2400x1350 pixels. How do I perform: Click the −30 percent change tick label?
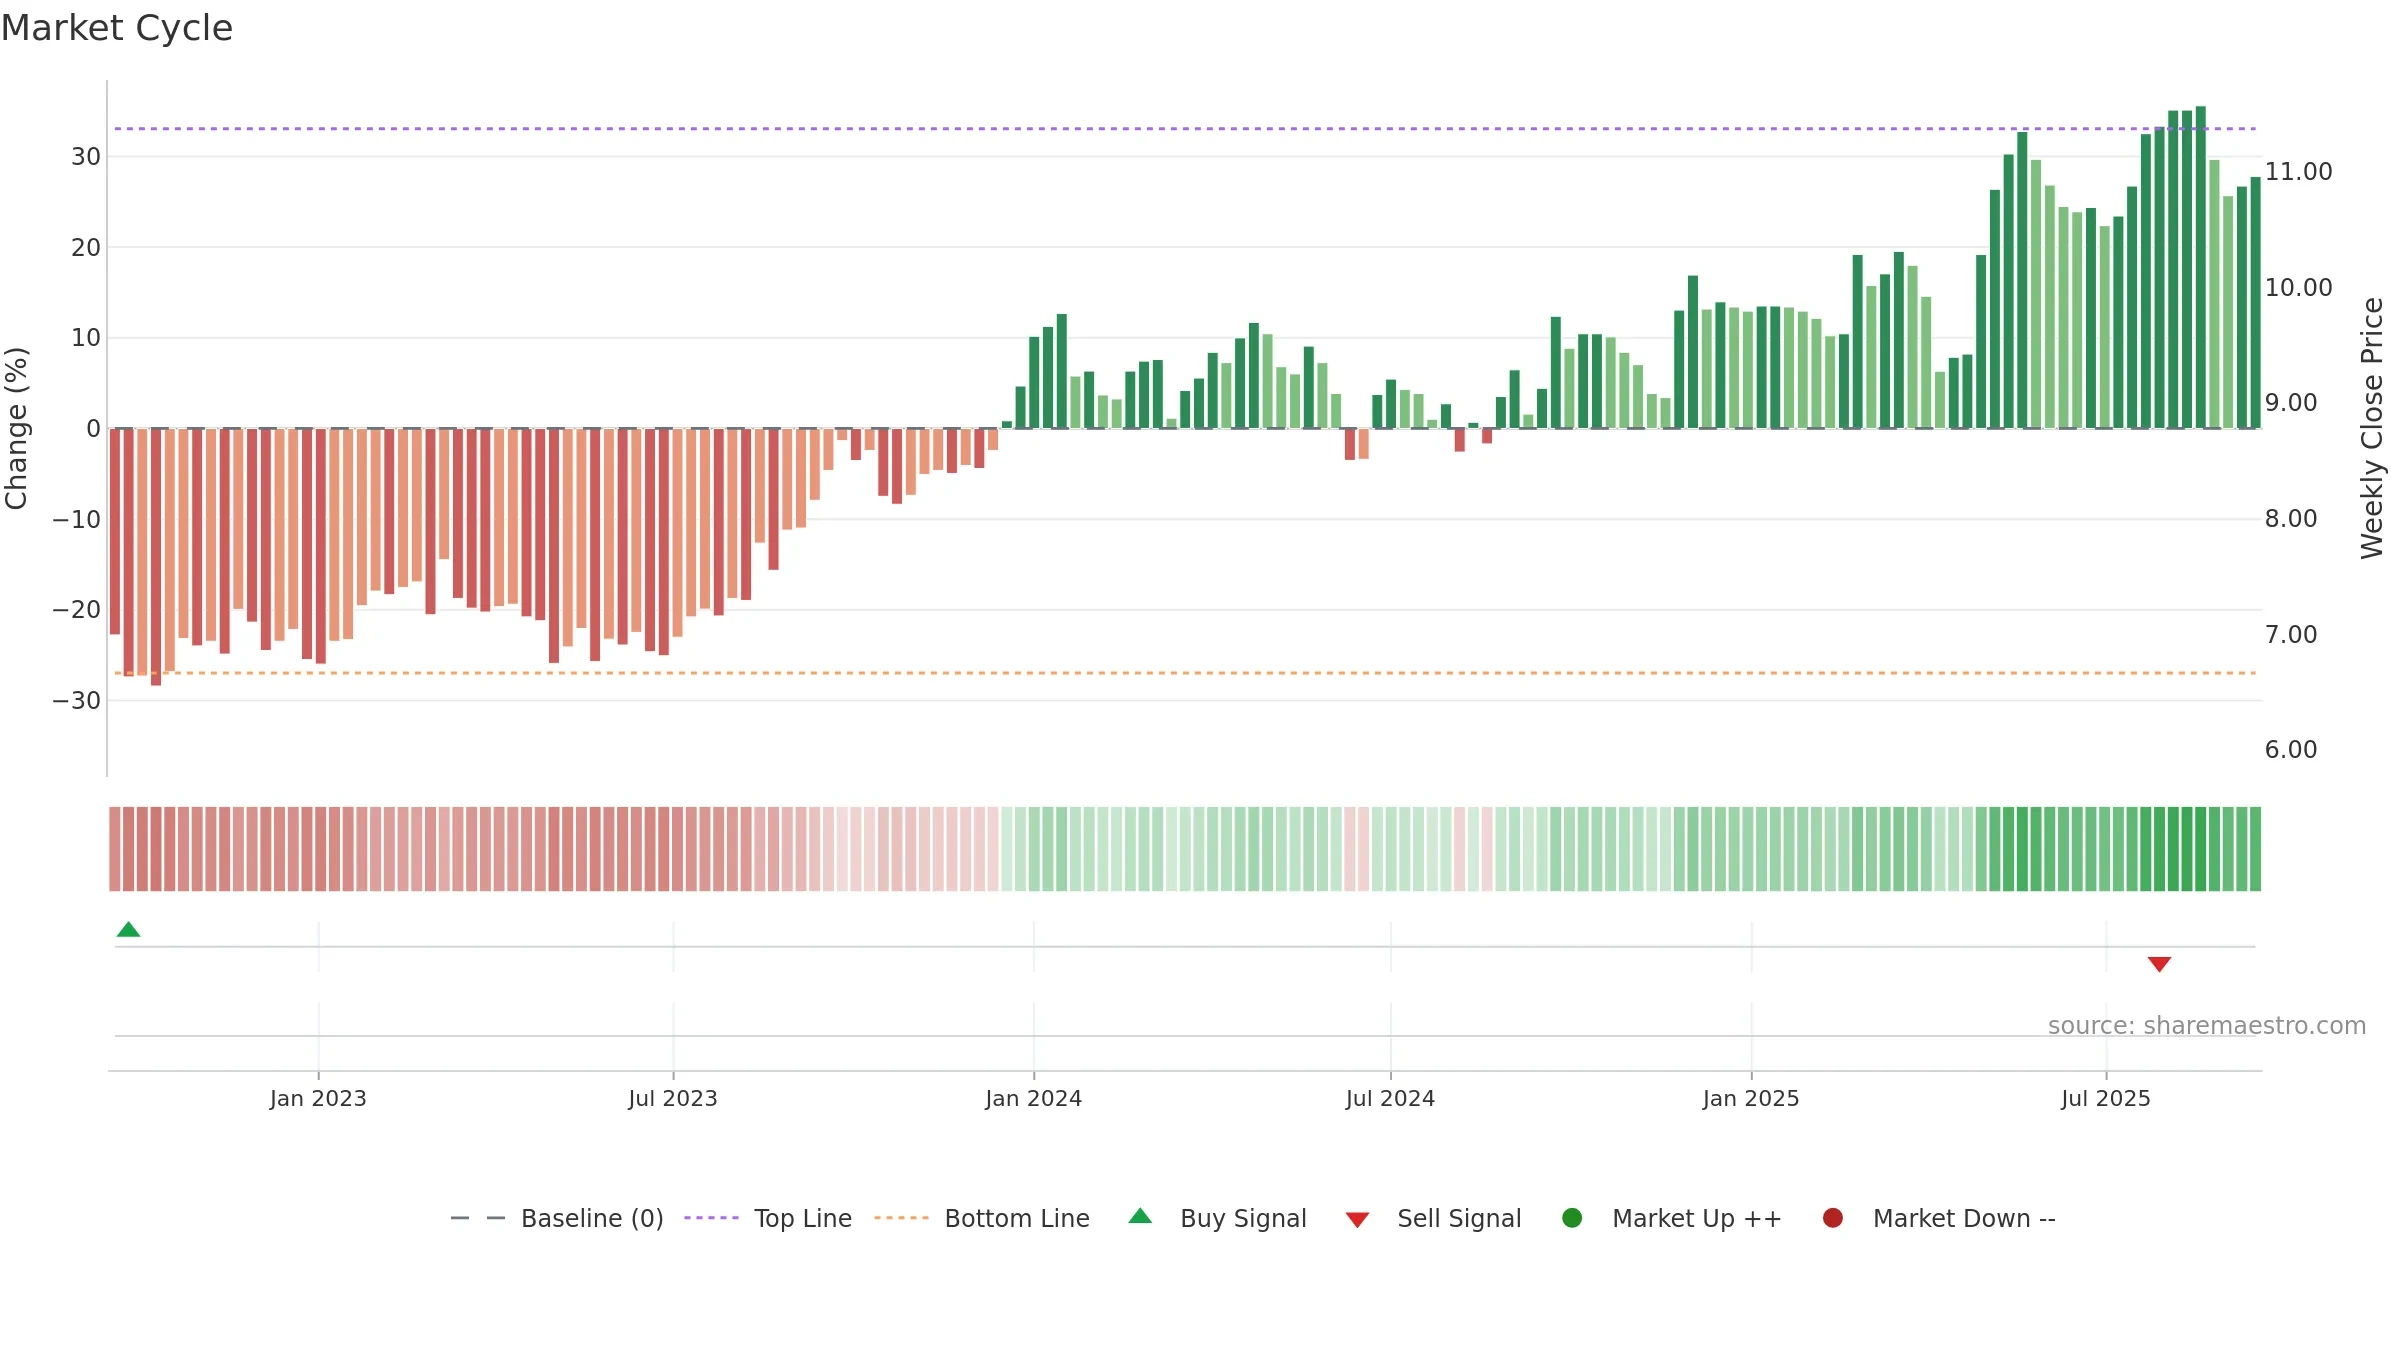[77, 701]
